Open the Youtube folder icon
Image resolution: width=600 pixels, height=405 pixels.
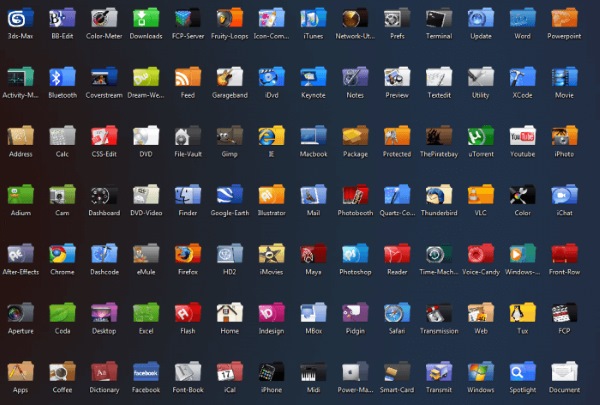[x=522, y=136]
